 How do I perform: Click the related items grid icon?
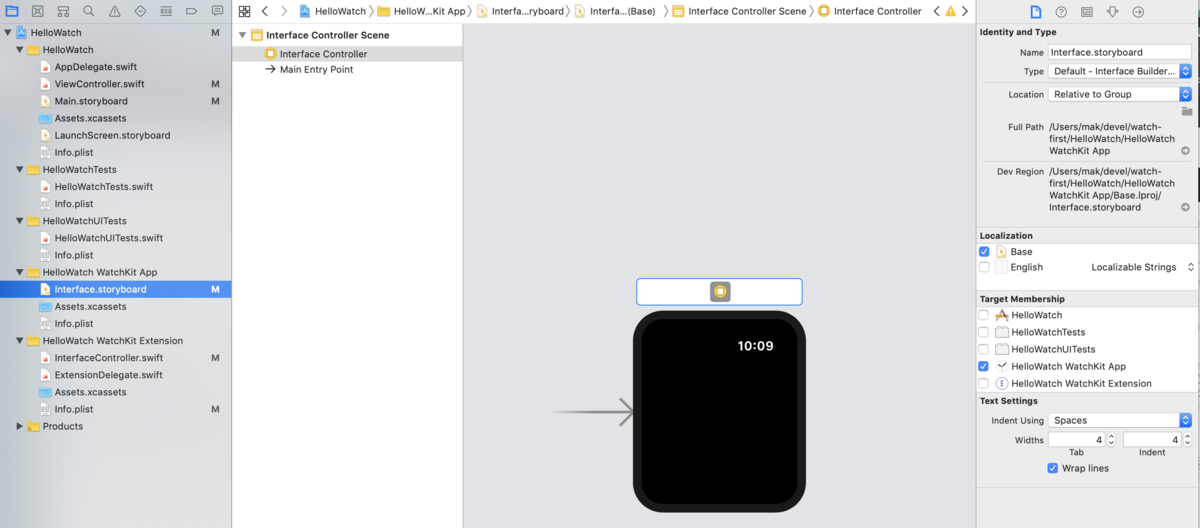pos(244,11)
